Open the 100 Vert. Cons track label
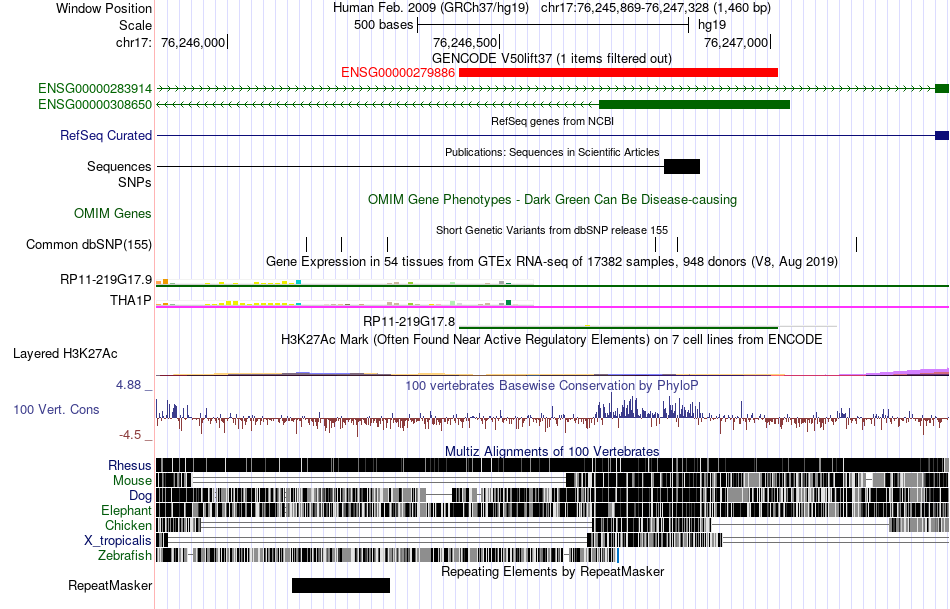 56,410
